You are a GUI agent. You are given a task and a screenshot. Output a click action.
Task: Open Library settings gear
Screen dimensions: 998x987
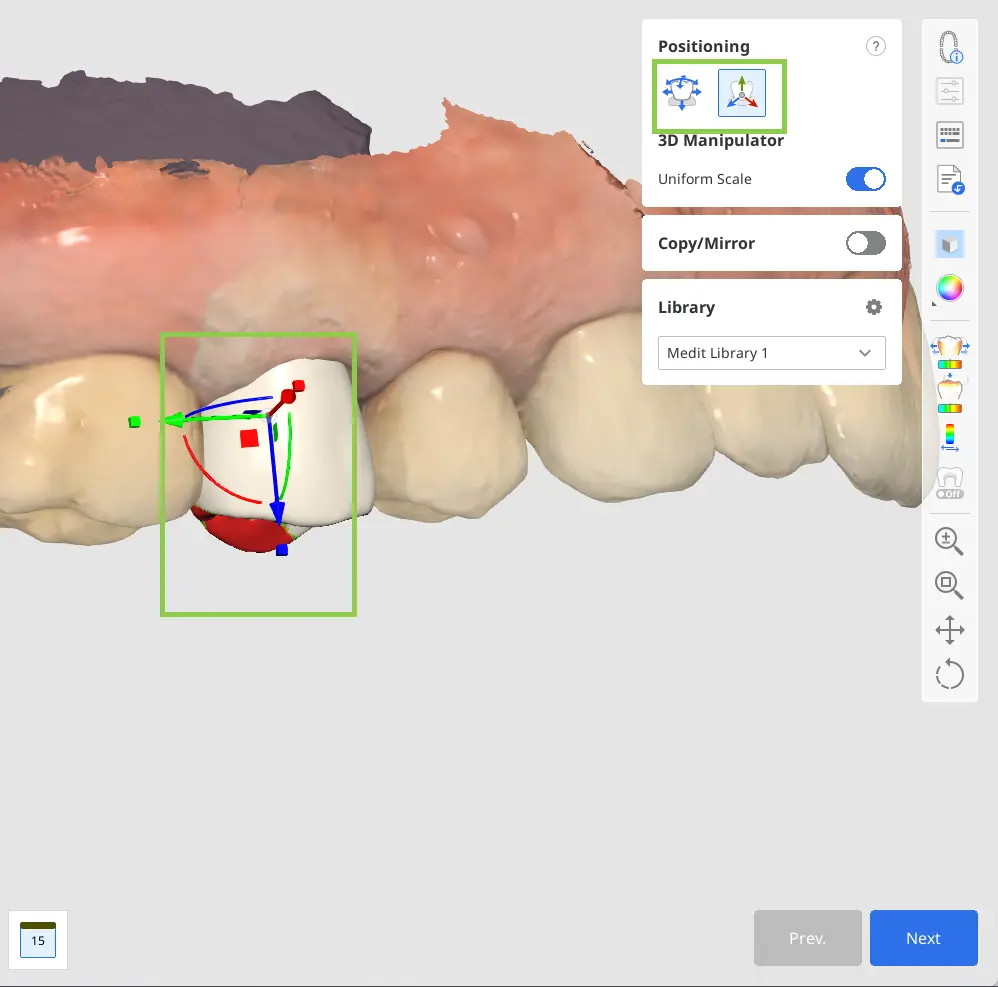click(x=874, y=307)
